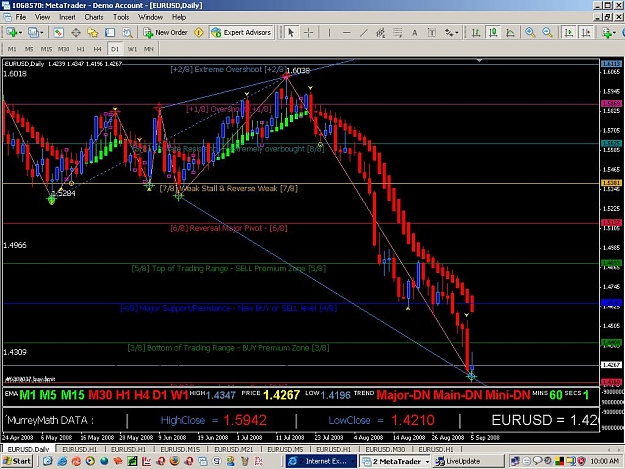625x469 pixels.
Task: Select the Fibonacci Retracement tool
Action: point(397,33)
